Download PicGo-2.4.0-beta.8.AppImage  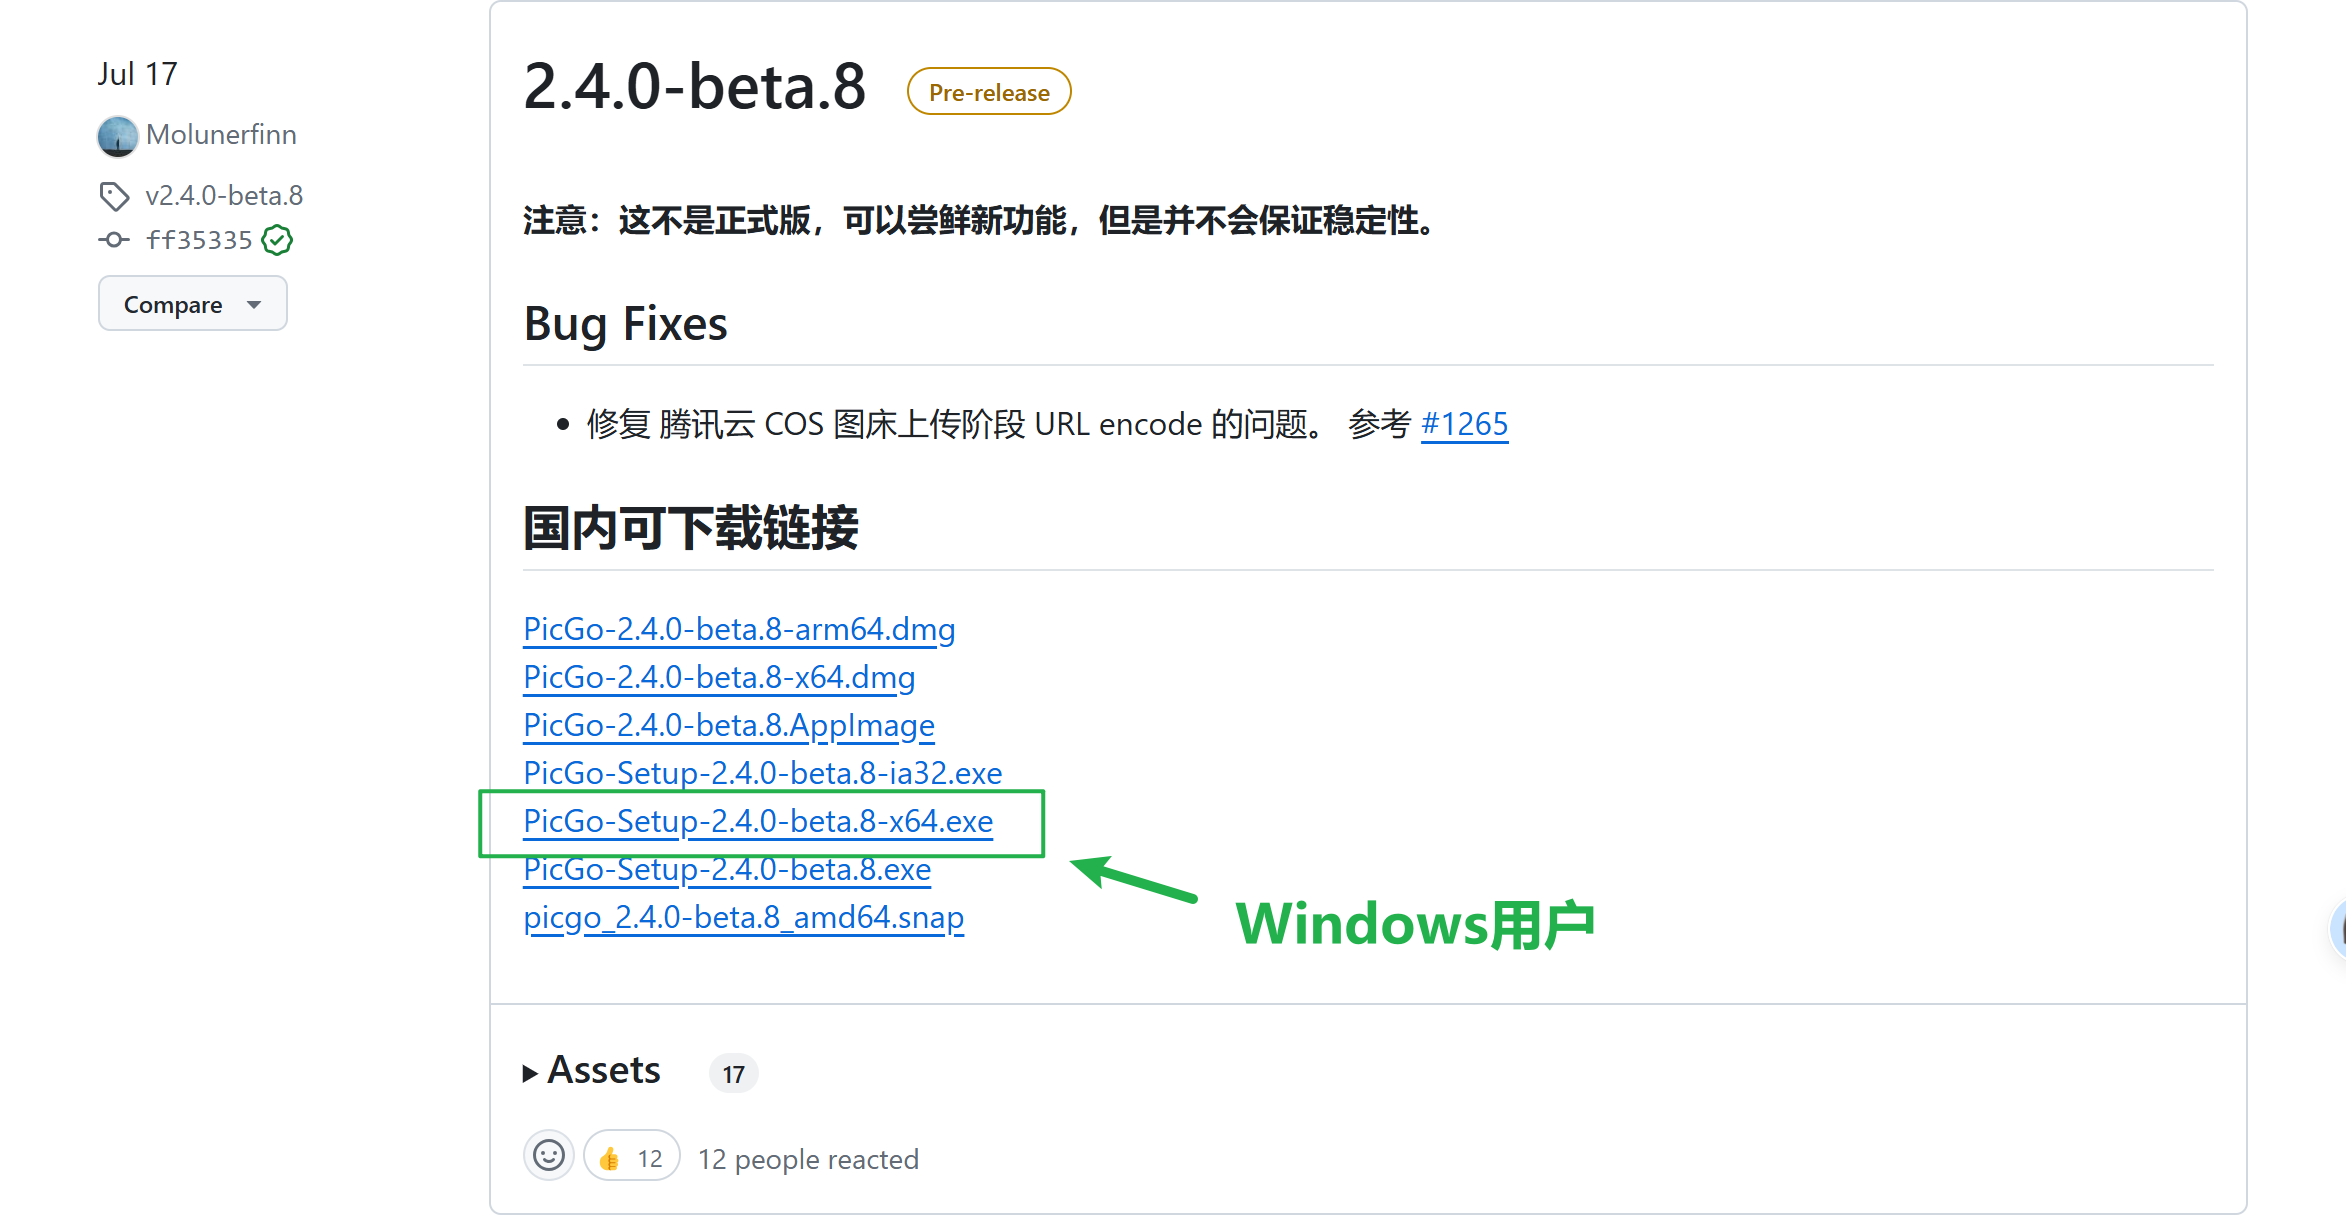tap(729, 725)
